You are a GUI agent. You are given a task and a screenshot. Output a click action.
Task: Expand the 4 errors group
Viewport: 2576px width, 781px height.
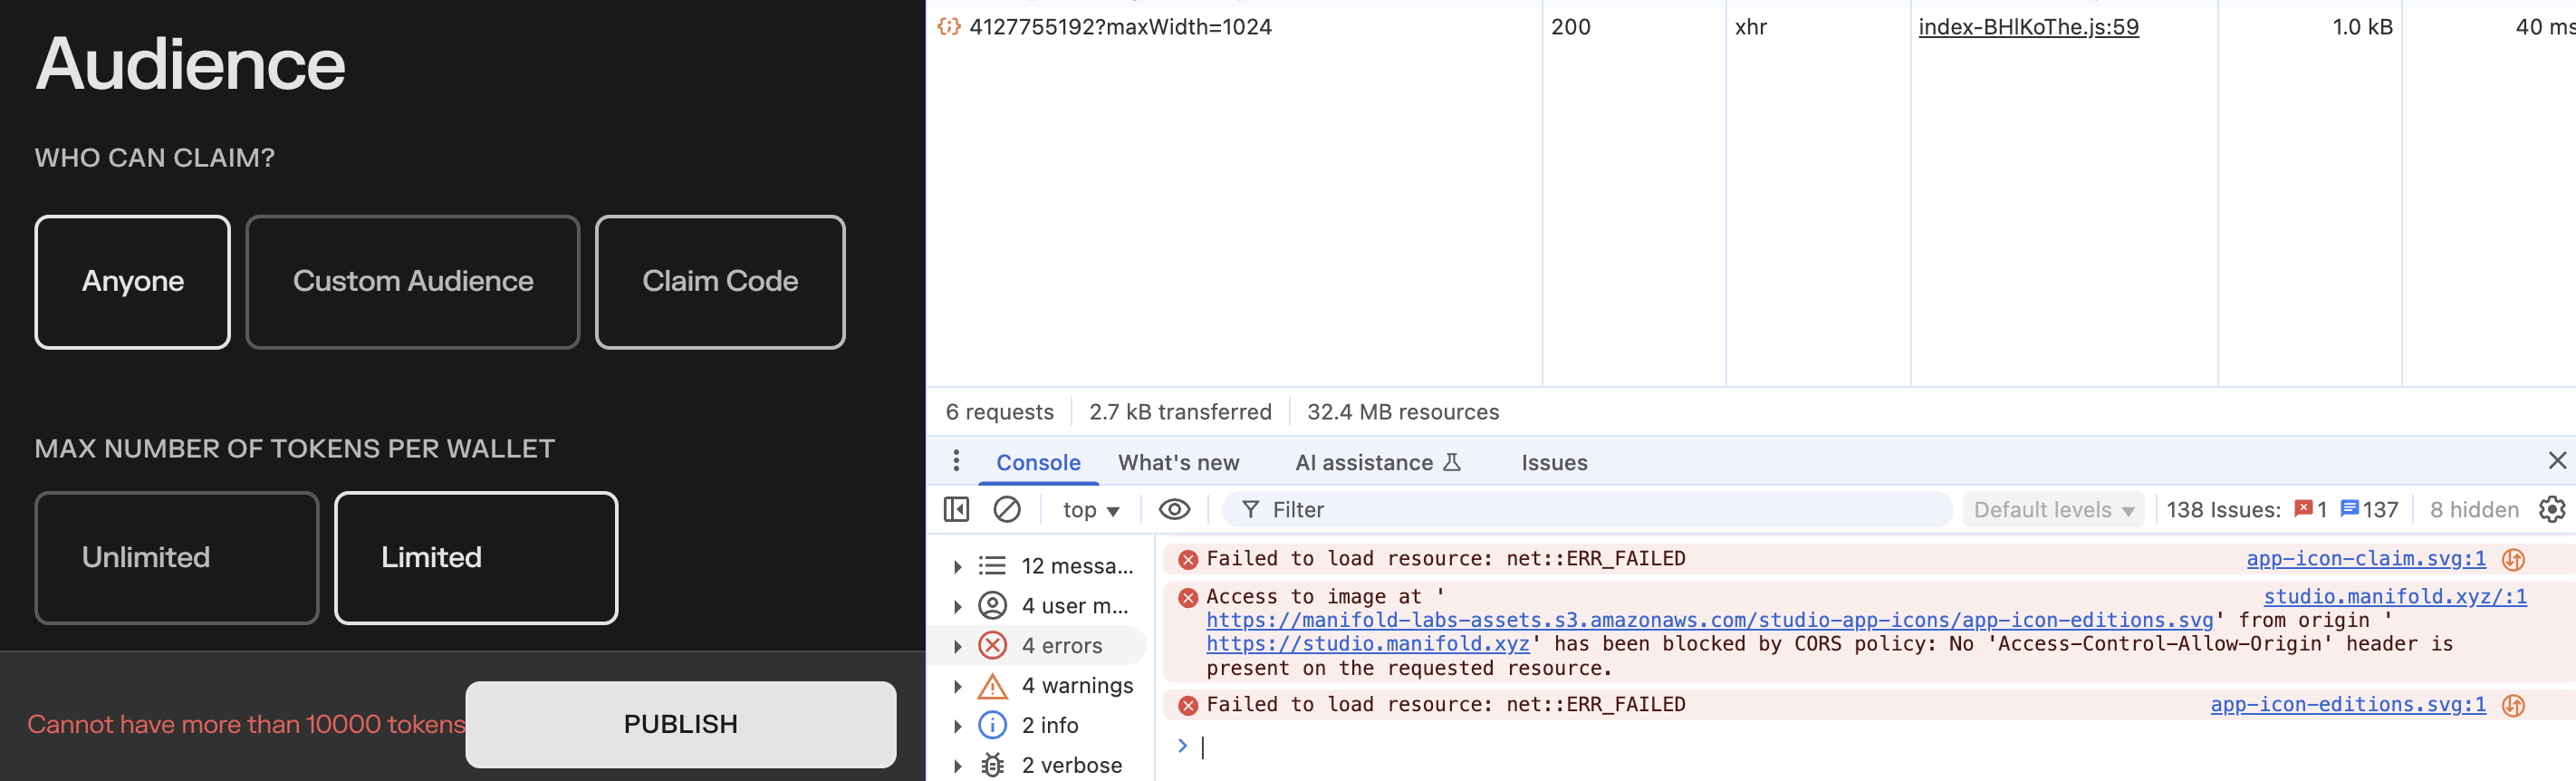(957, 646)
